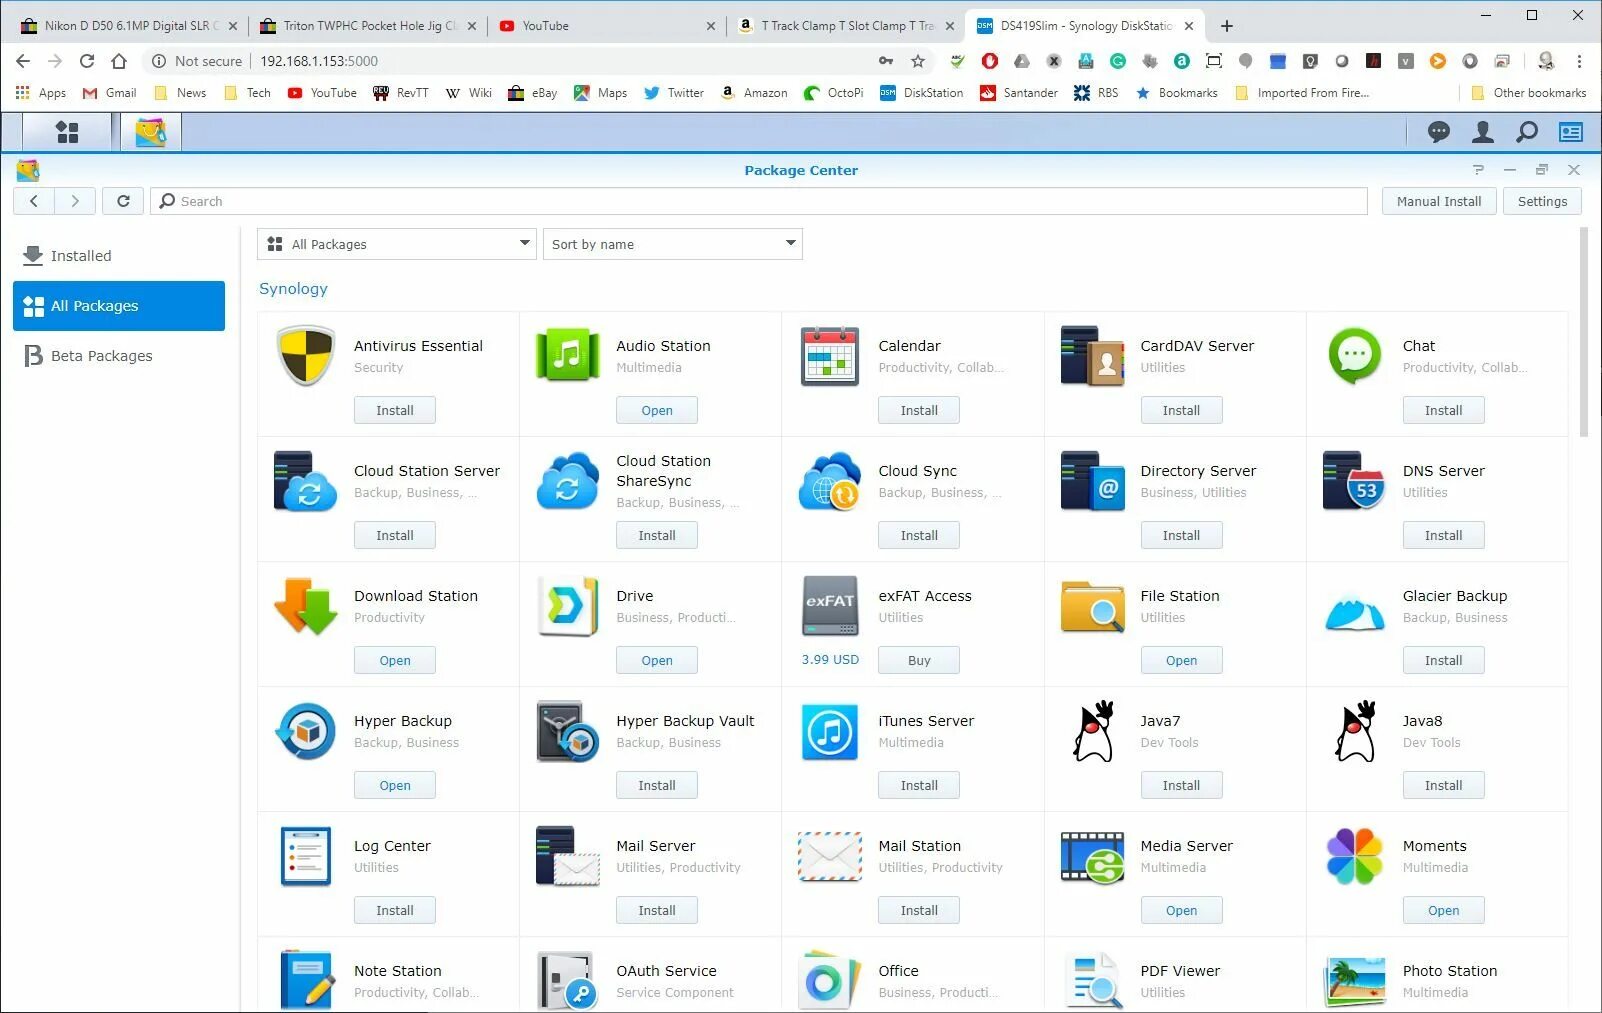Click the Java7 mascot icon

(x=1093, y=731)
